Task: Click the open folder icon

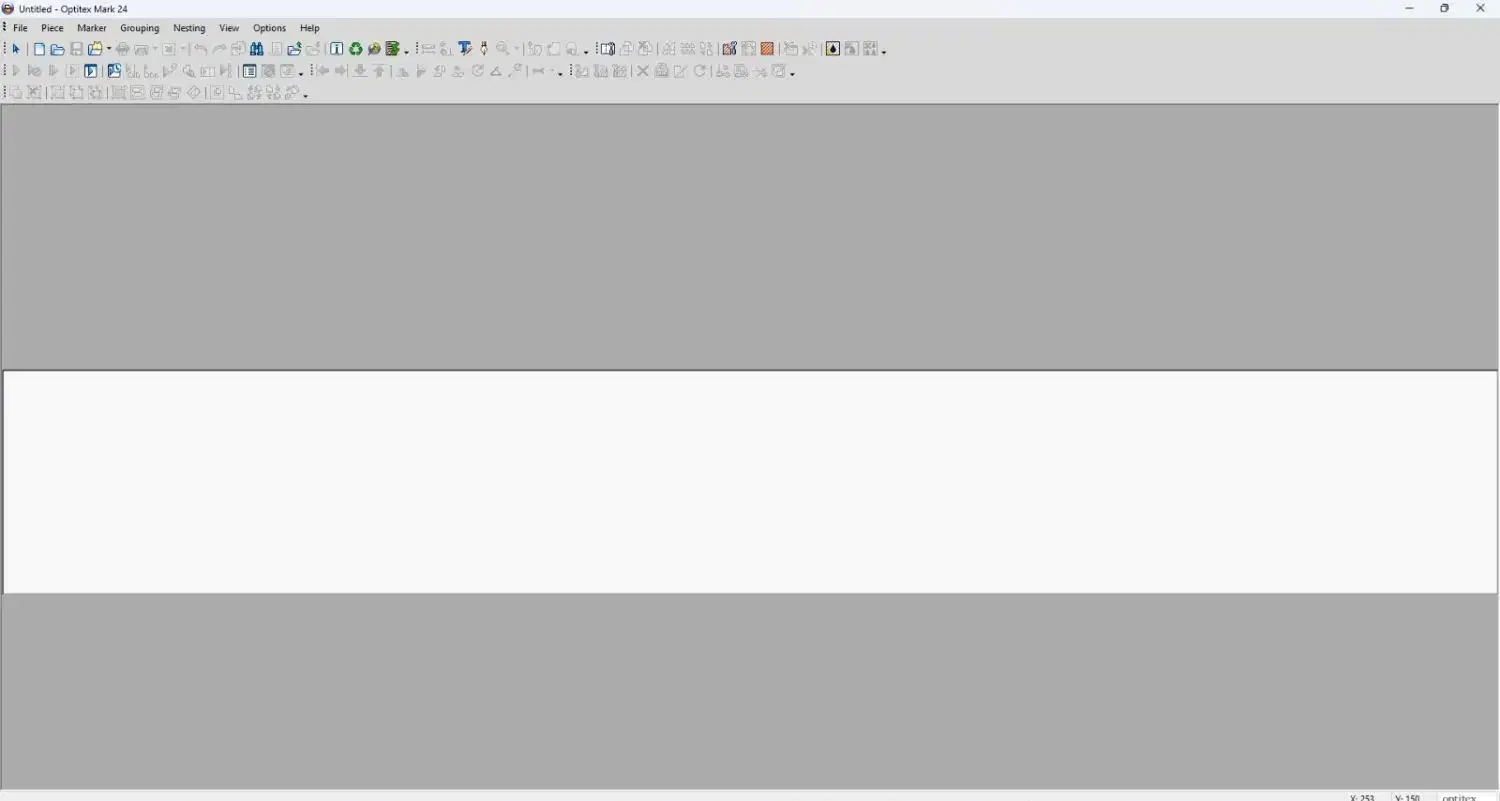Action: (x=57, y=49)
